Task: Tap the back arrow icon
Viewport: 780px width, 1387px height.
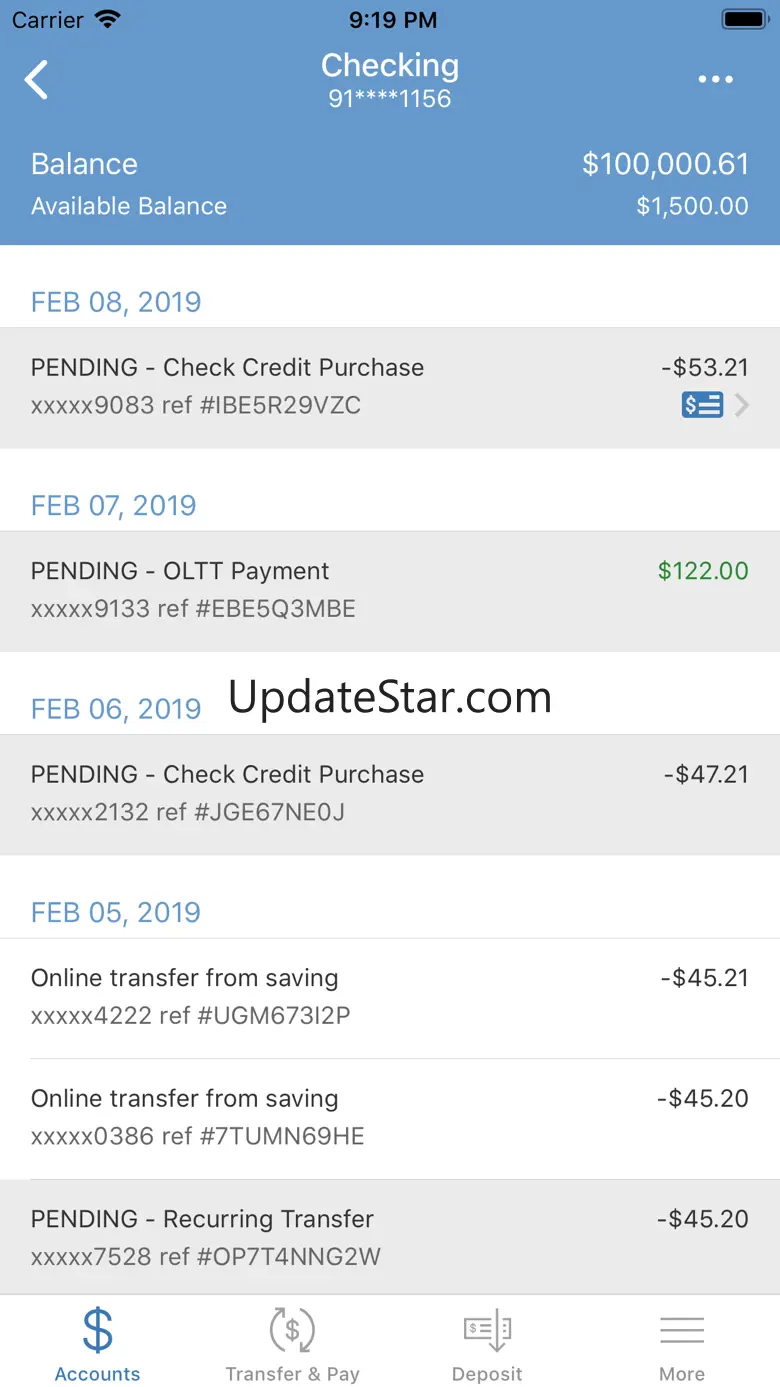Action: pyautogui.click(x=37, y=80)
